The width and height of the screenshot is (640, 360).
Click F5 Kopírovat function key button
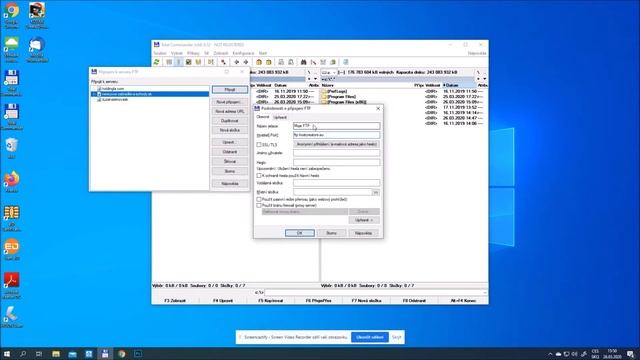click(271, 300)
